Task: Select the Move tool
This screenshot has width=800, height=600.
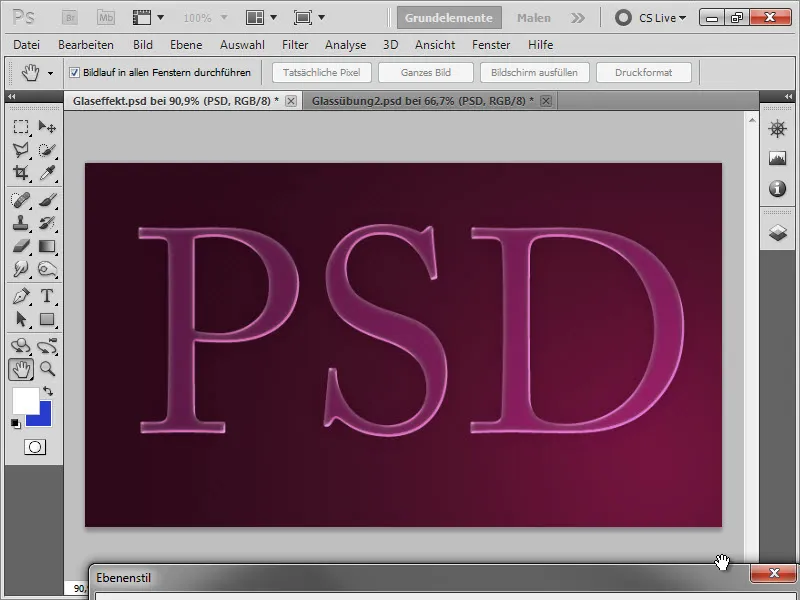Action: (47, 127)
